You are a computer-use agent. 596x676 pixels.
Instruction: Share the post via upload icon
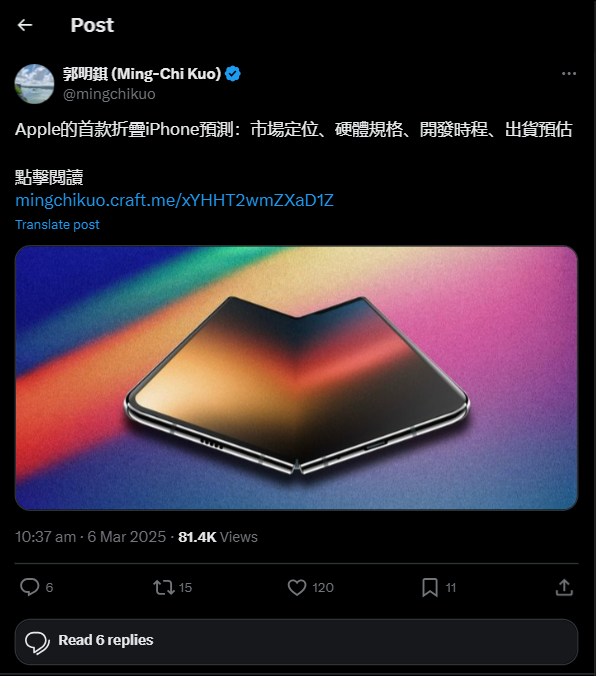pos(564,587)
